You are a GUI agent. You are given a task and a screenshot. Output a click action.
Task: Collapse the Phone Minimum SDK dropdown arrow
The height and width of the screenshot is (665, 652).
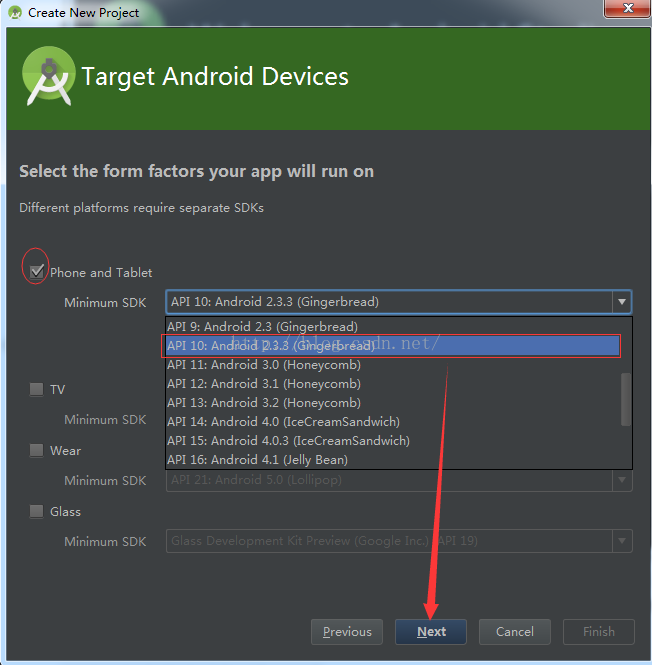click(622, 302)
